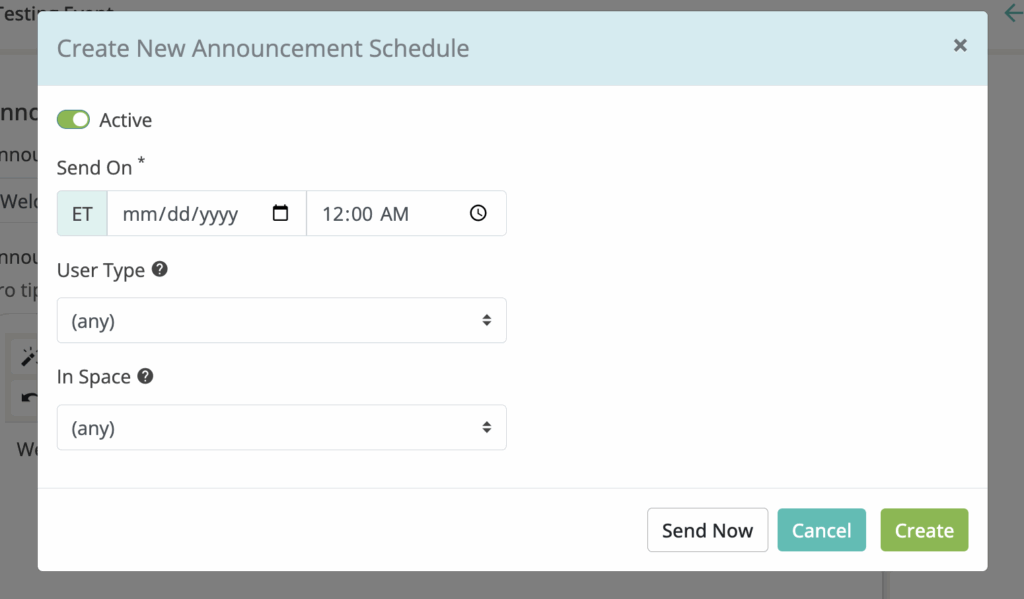The width and height of the screenshot is (1024, 599).
Task: Click the back arrow behind the dialog
Action: click(x=1012, y=15)
